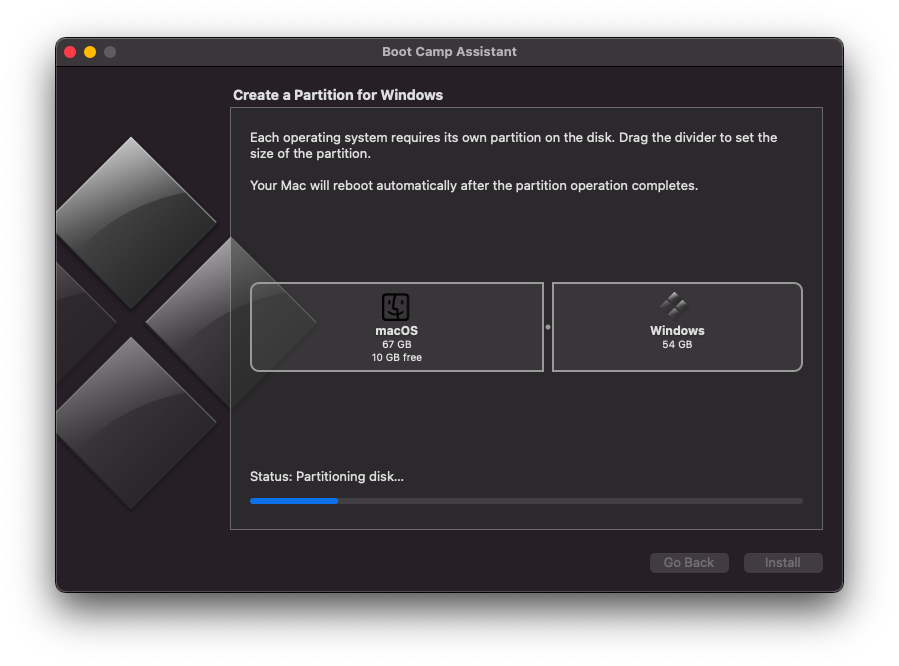Click the 'Boot Camp Assistant' window title
Viewport: 899px width, 666px height.
click(x=449, y=52)
